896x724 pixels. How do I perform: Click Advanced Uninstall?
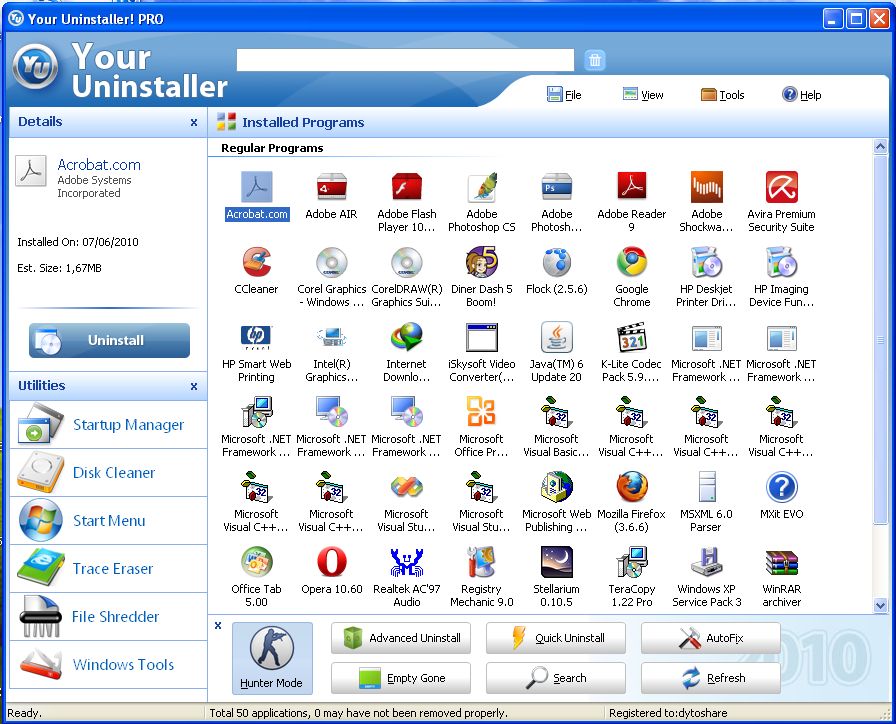tap(401, 638)
